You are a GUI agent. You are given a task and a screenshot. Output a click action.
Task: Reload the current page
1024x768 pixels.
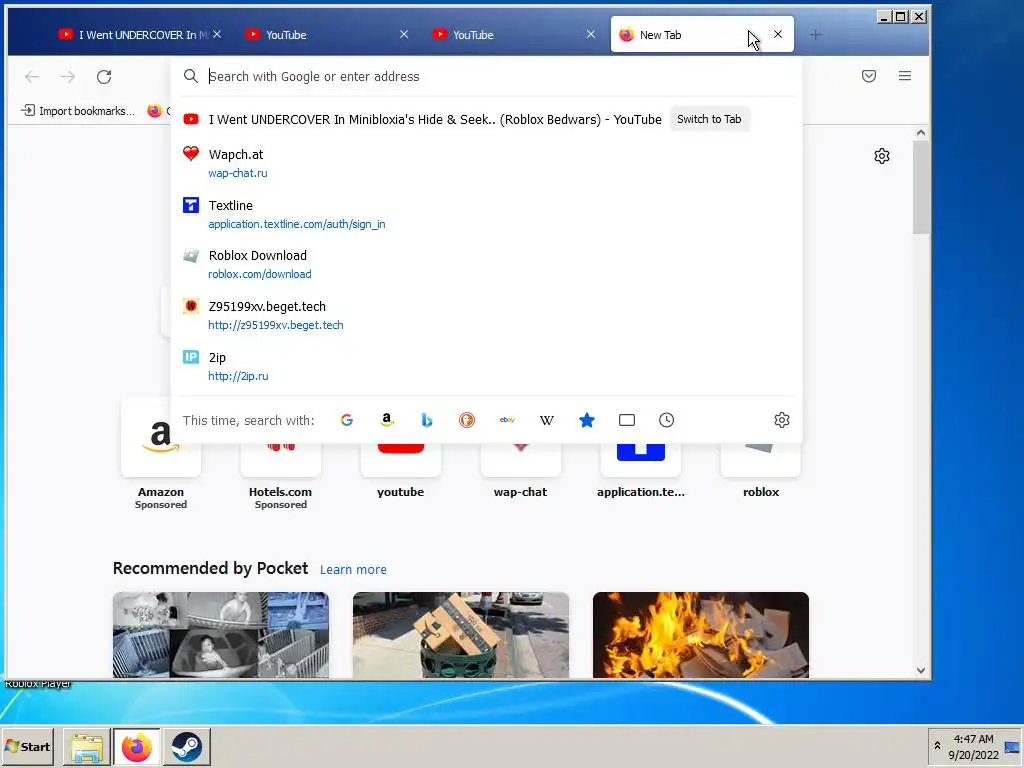(x=104, y=76)
